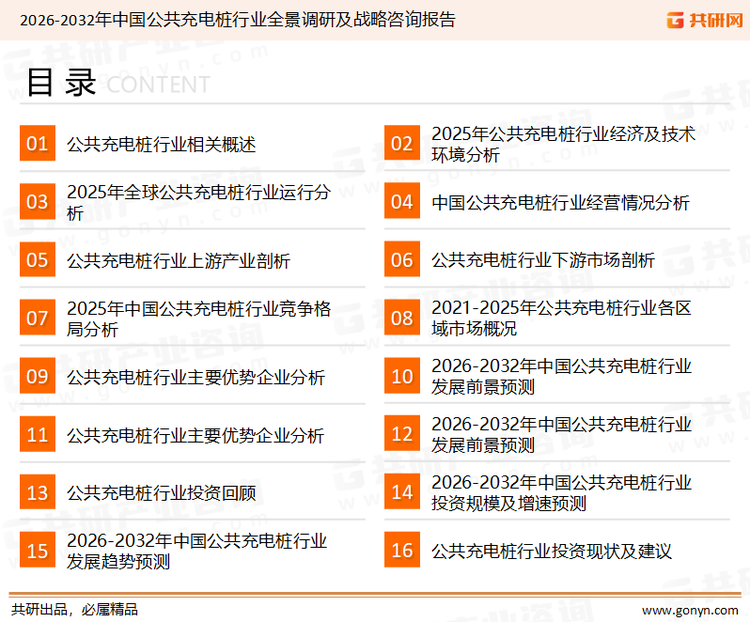Click the orange 02 number box

pos(402,143)
